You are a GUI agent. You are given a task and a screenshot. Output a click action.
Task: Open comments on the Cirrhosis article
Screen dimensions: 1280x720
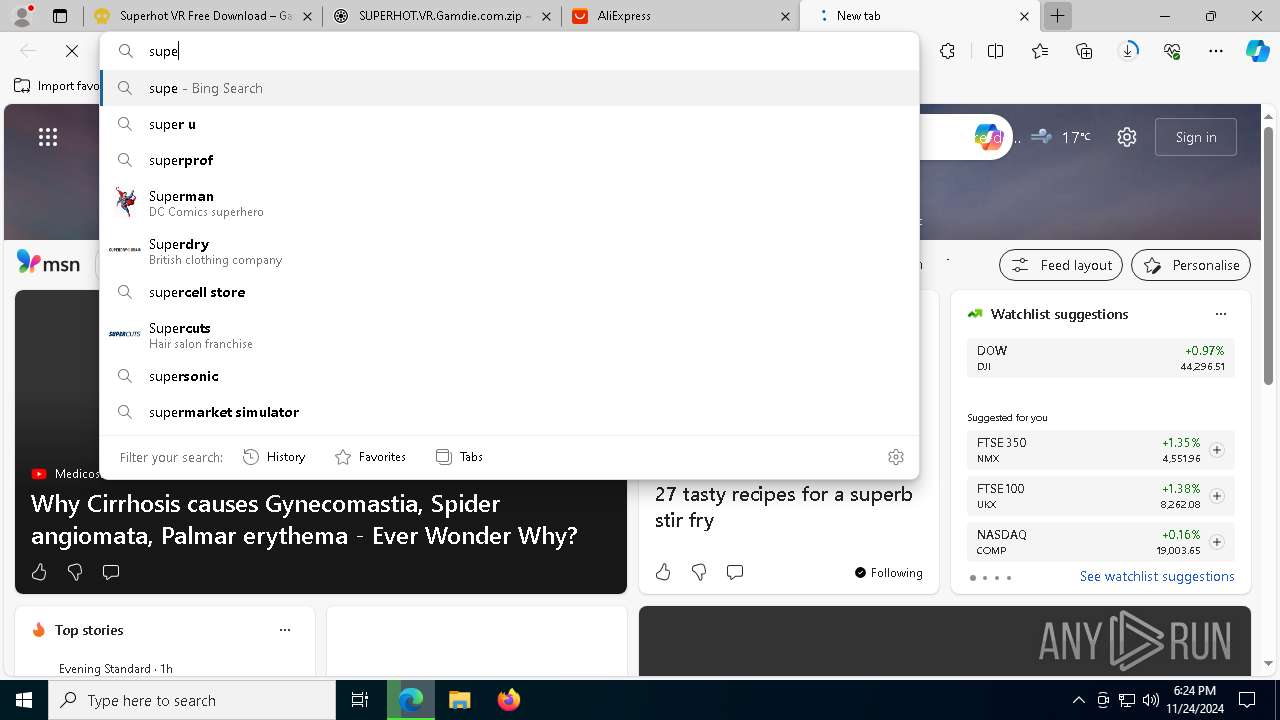(111, 572)
